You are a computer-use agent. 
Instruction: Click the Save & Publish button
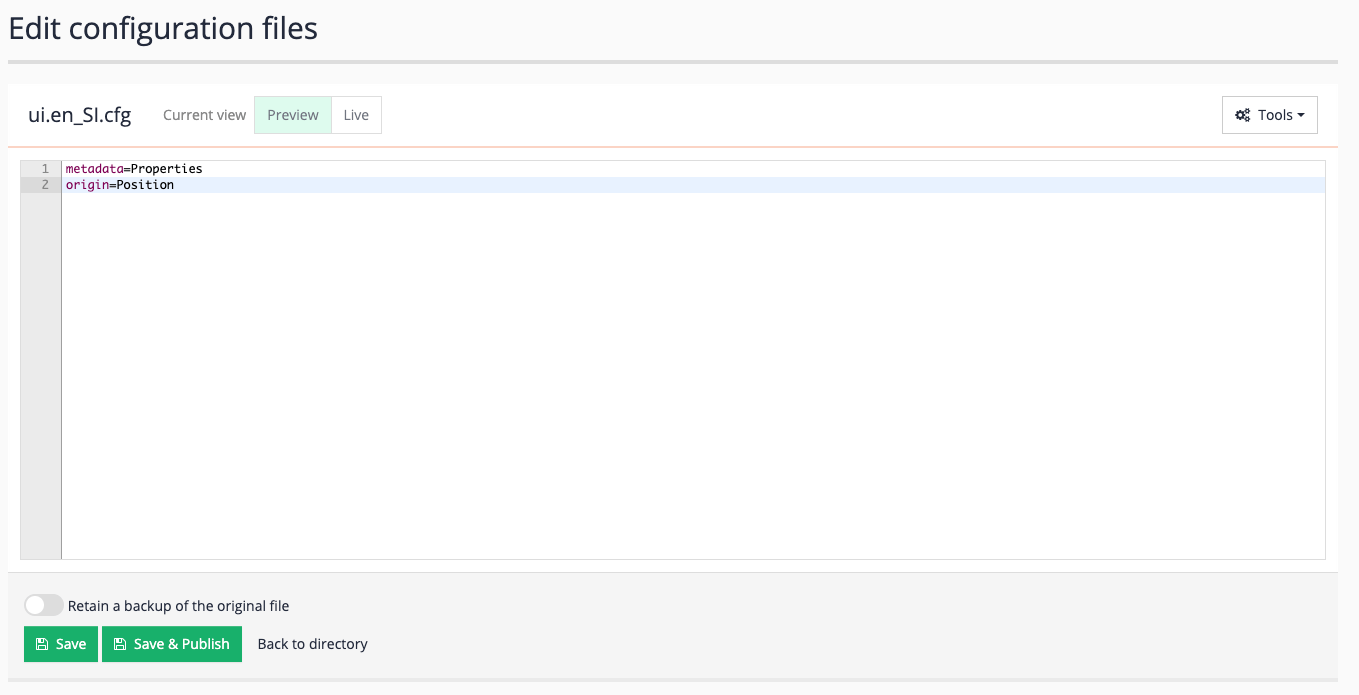(171, 644)
